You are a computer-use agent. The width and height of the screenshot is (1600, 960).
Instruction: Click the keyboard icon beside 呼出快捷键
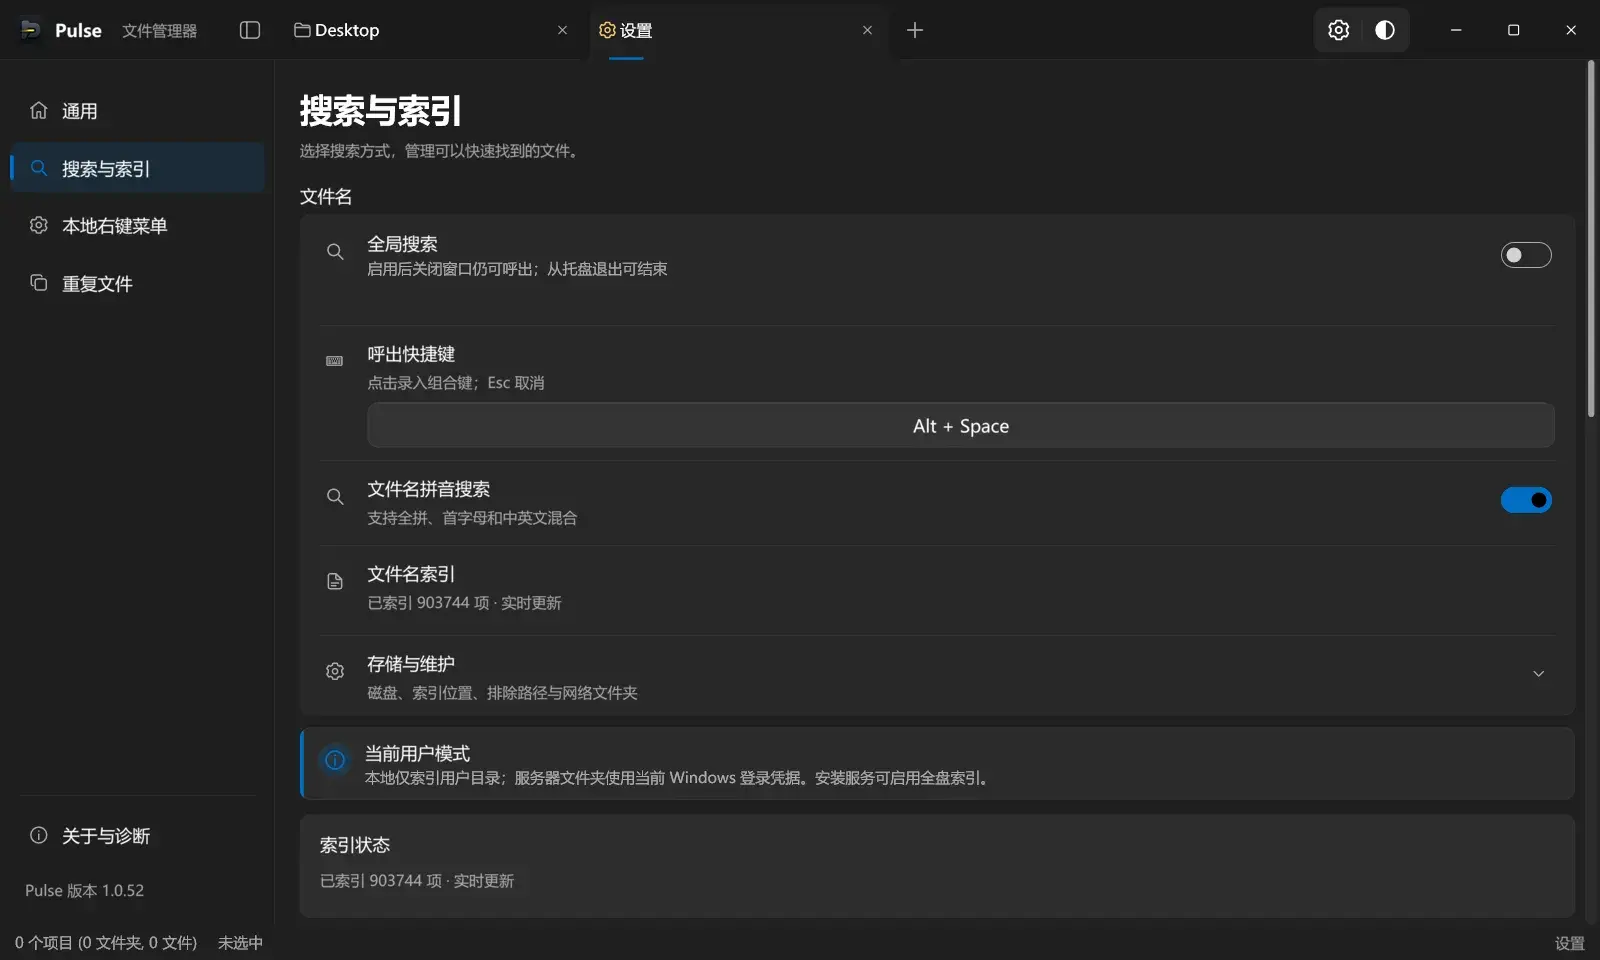click(x=335, y=361)
